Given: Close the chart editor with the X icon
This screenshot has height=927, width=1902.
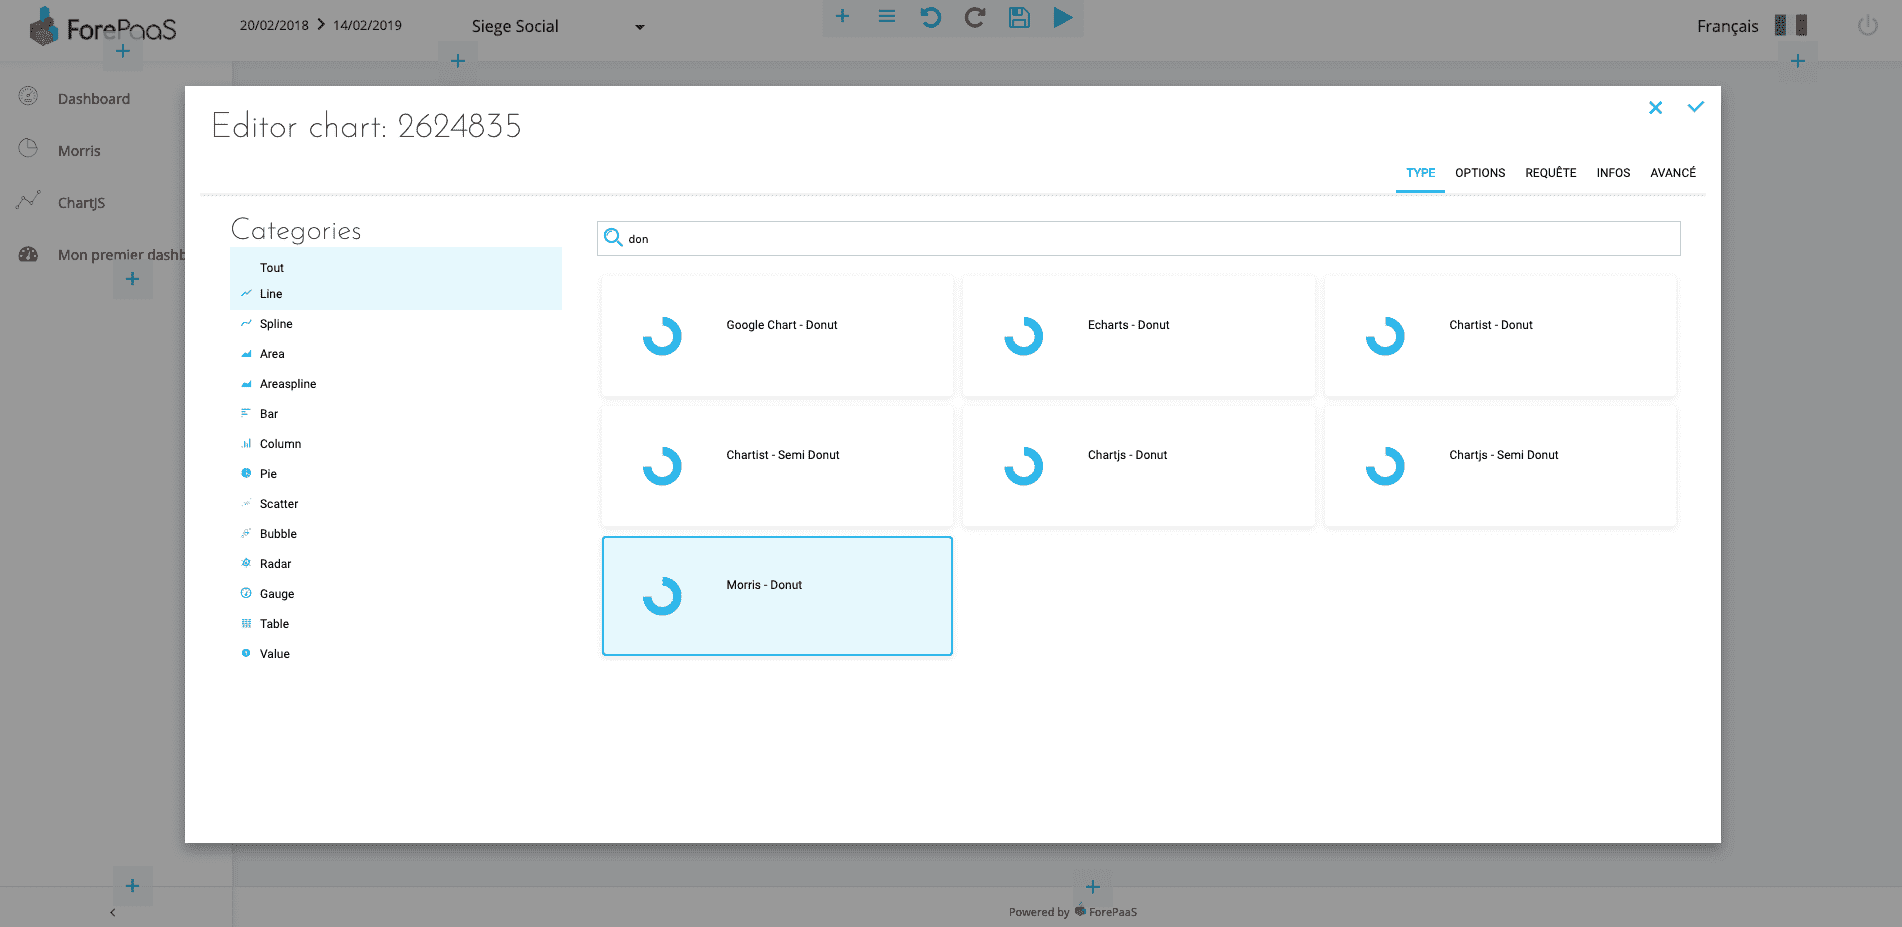Looking at the screenshot, I should tap(1656, 108).
